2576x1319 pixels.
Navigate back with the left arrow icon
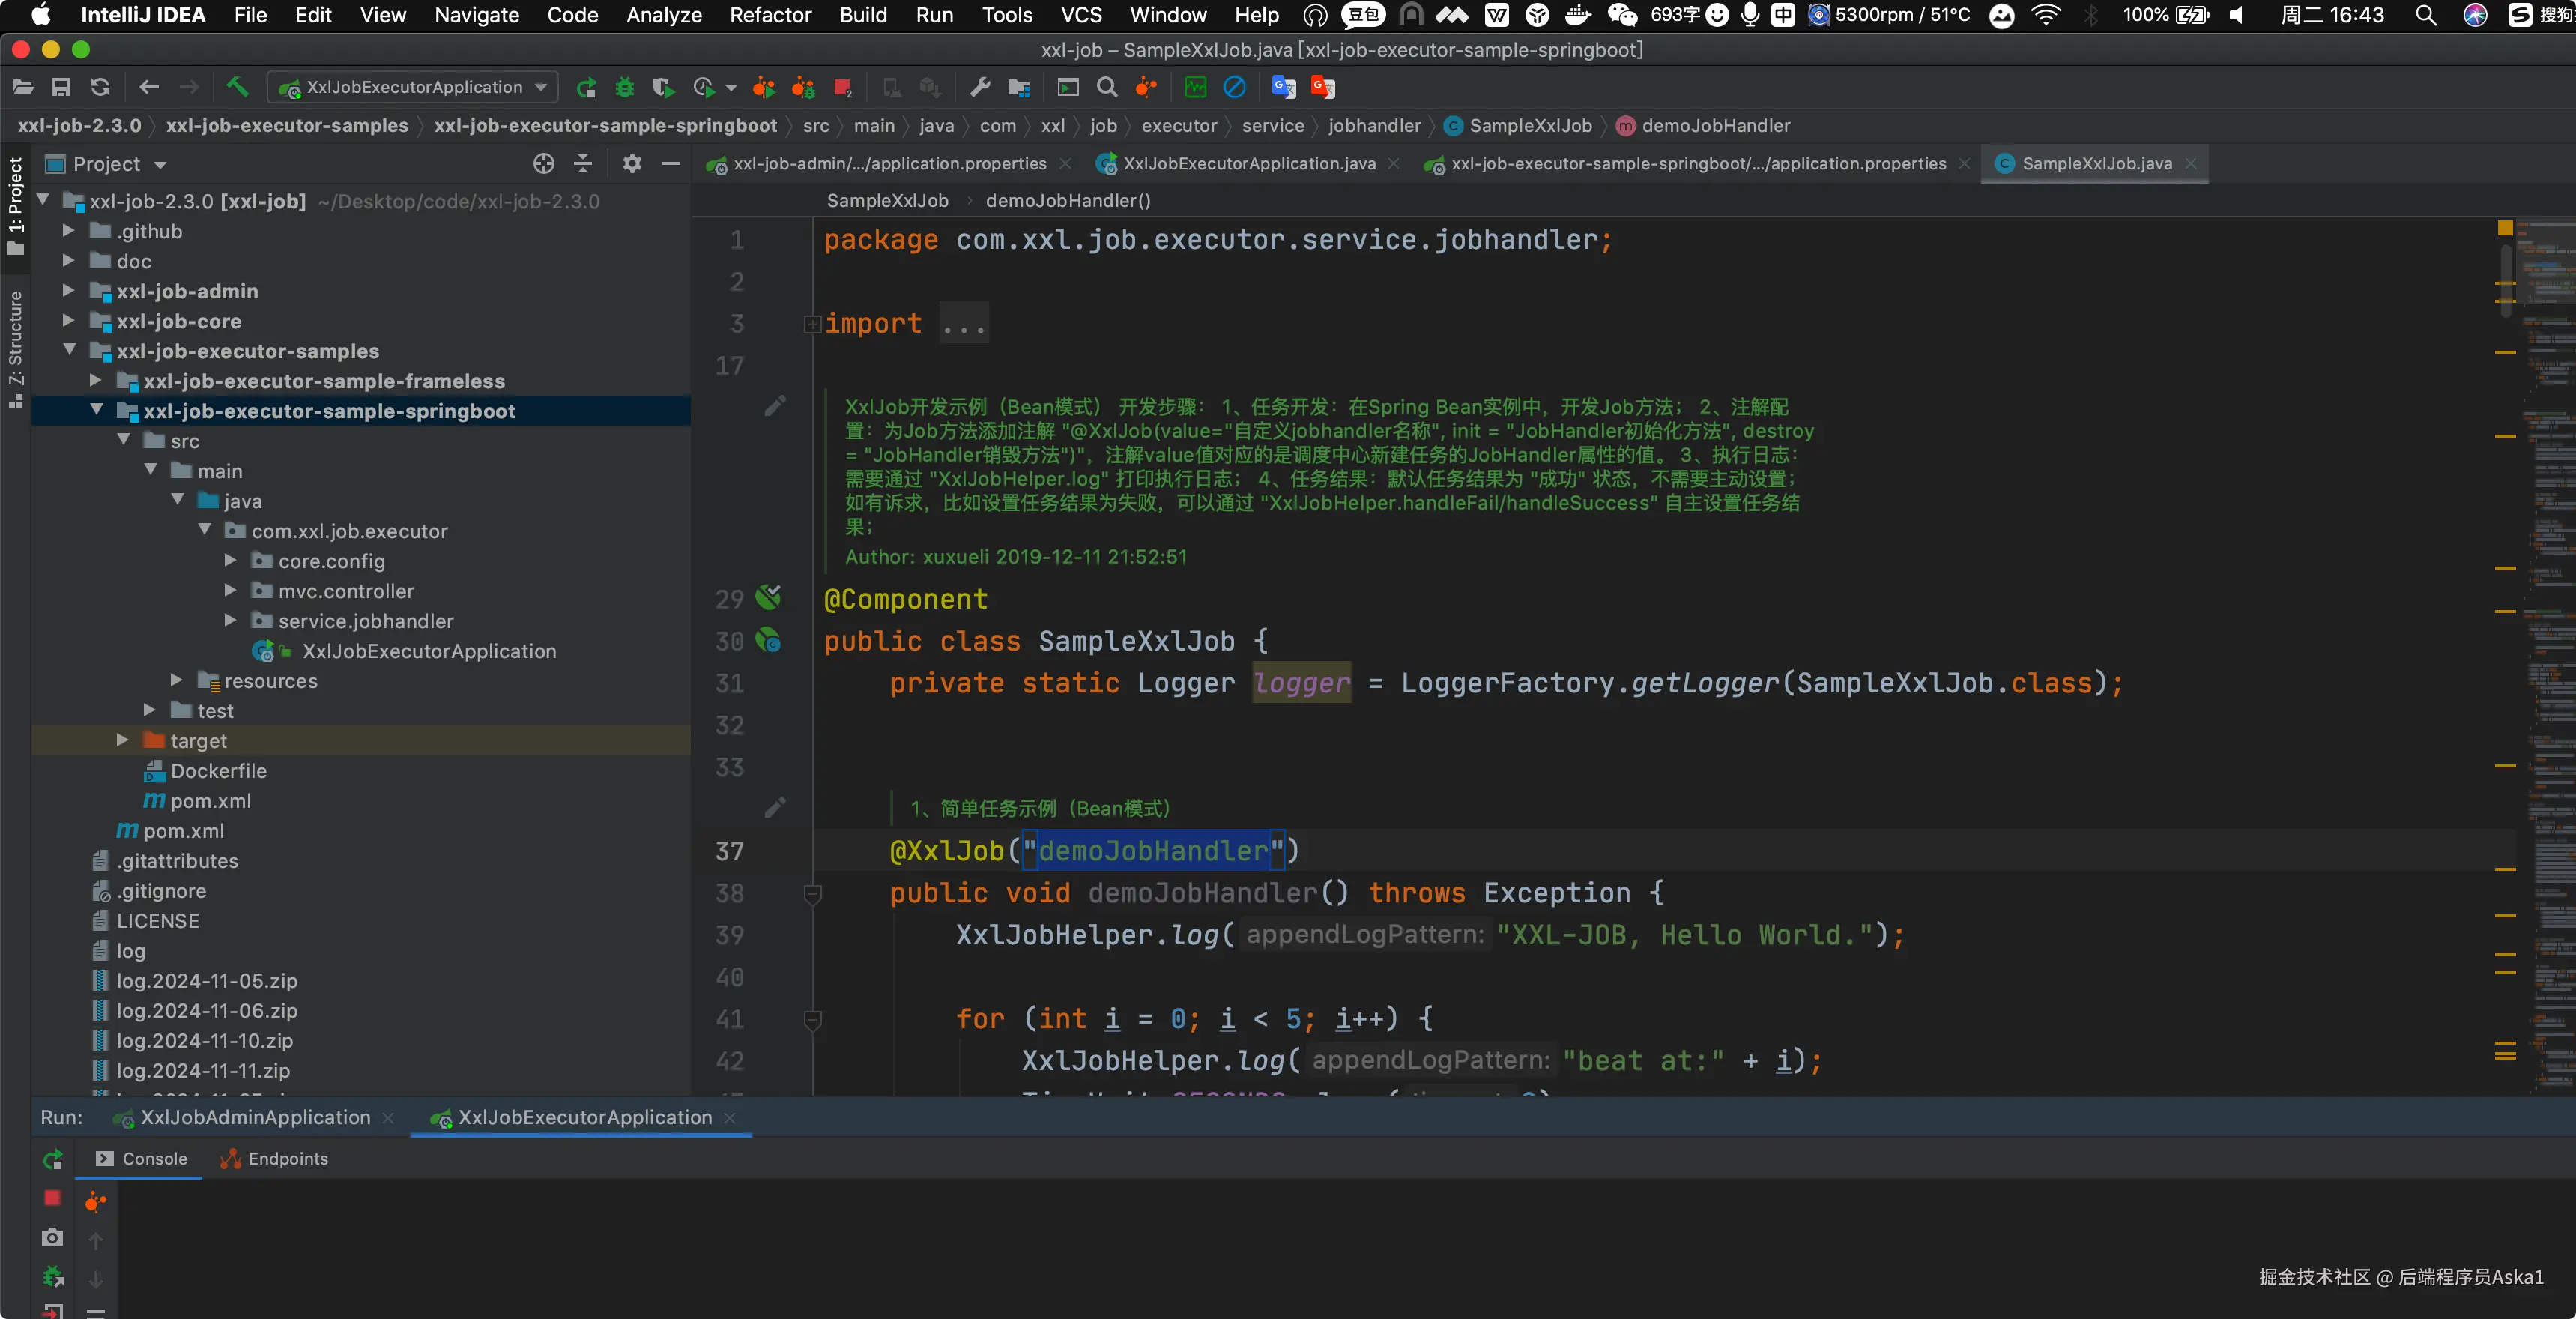[x=149, y=88]
